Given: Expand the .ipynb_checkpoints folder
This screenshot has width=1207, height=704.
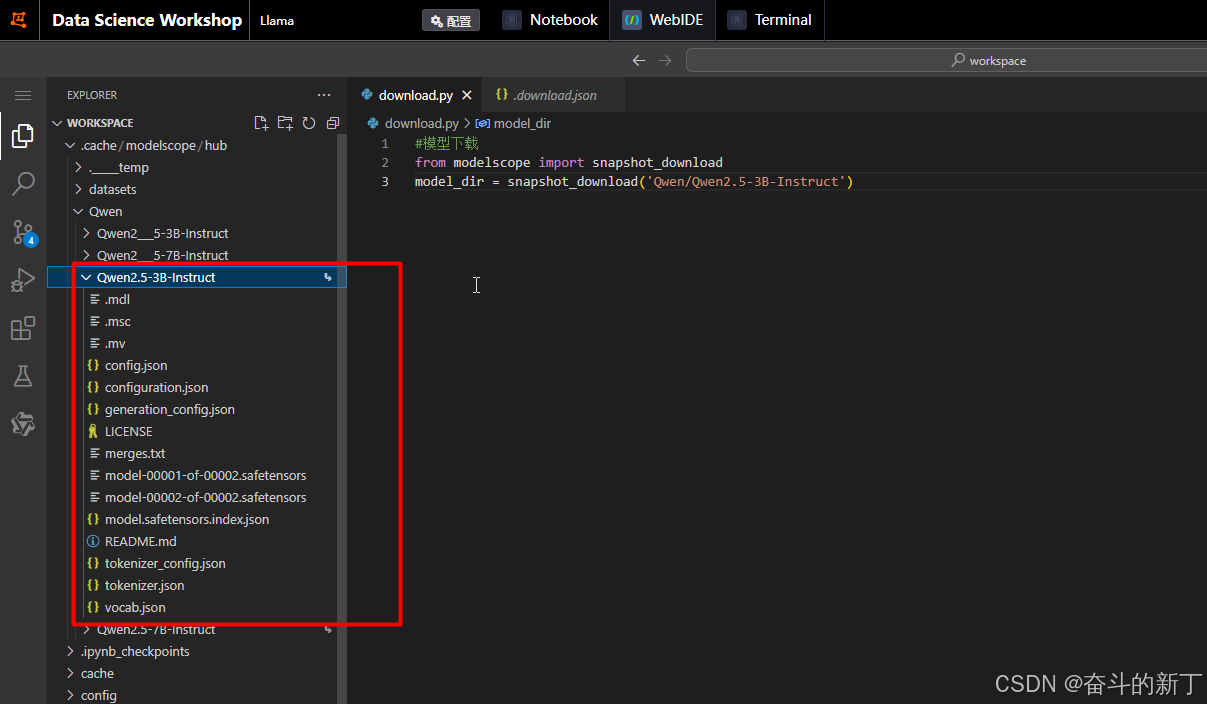Looking at the screenshot, I should tap(134, 651).
